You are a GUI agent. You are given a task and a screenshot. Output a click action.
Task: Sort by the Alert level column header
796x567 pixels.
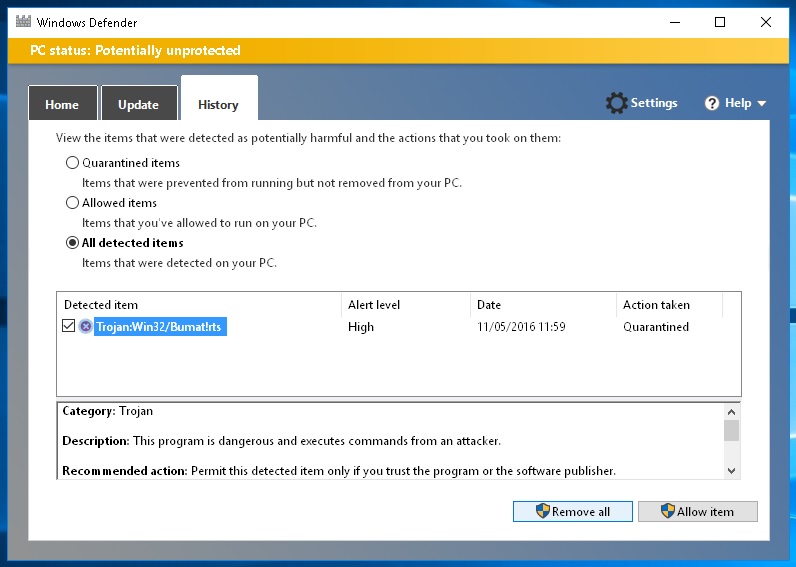pyautogui.click(x=406, y=305)
